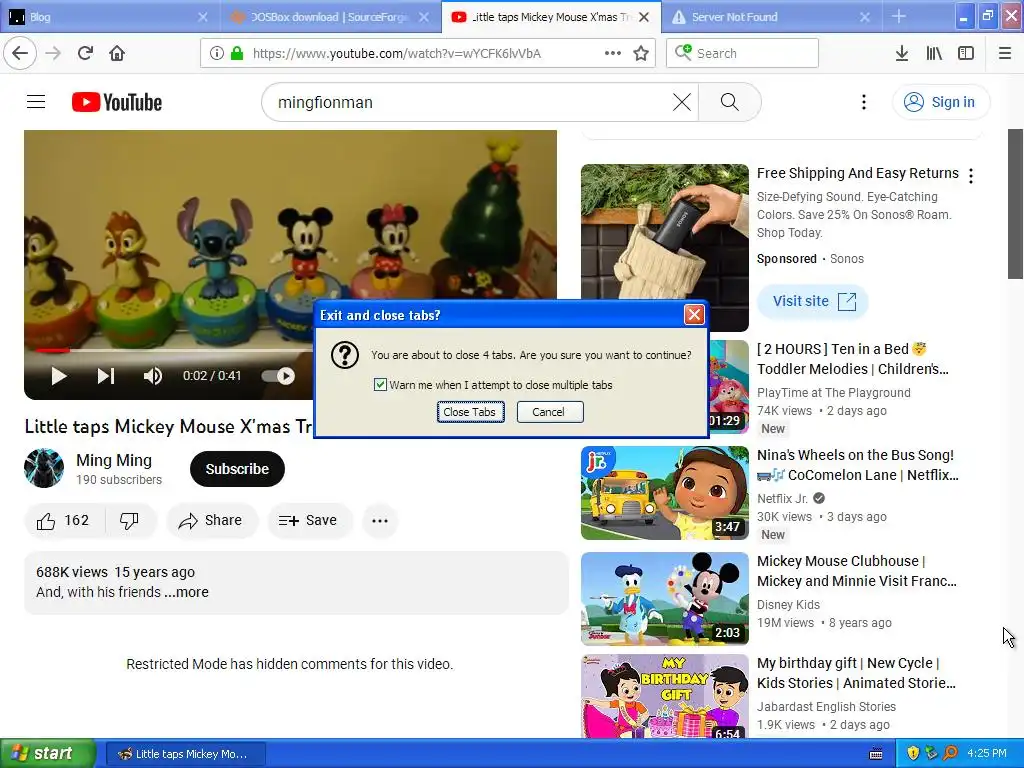1024x768 pixels.
Task: Click the page vertical scrollbar thumb
Action: [1016, 204]
